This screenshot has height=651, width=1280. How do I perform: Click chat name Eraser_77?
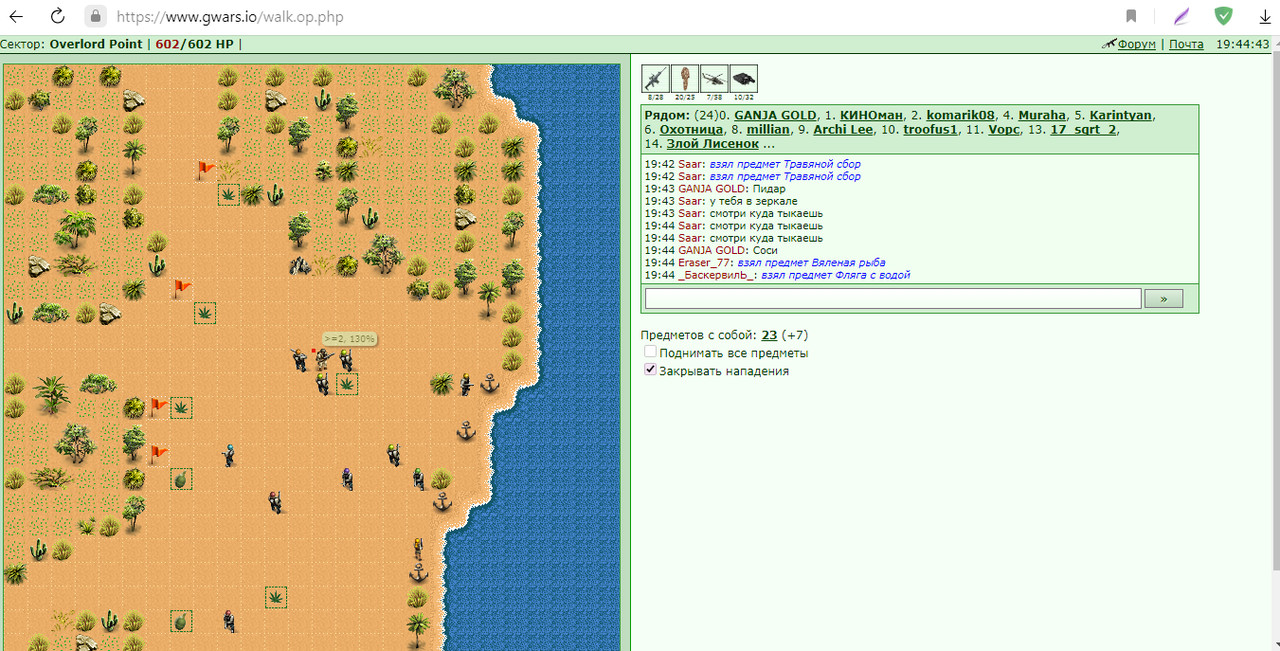pyautogui.click(x=704, y=262)
